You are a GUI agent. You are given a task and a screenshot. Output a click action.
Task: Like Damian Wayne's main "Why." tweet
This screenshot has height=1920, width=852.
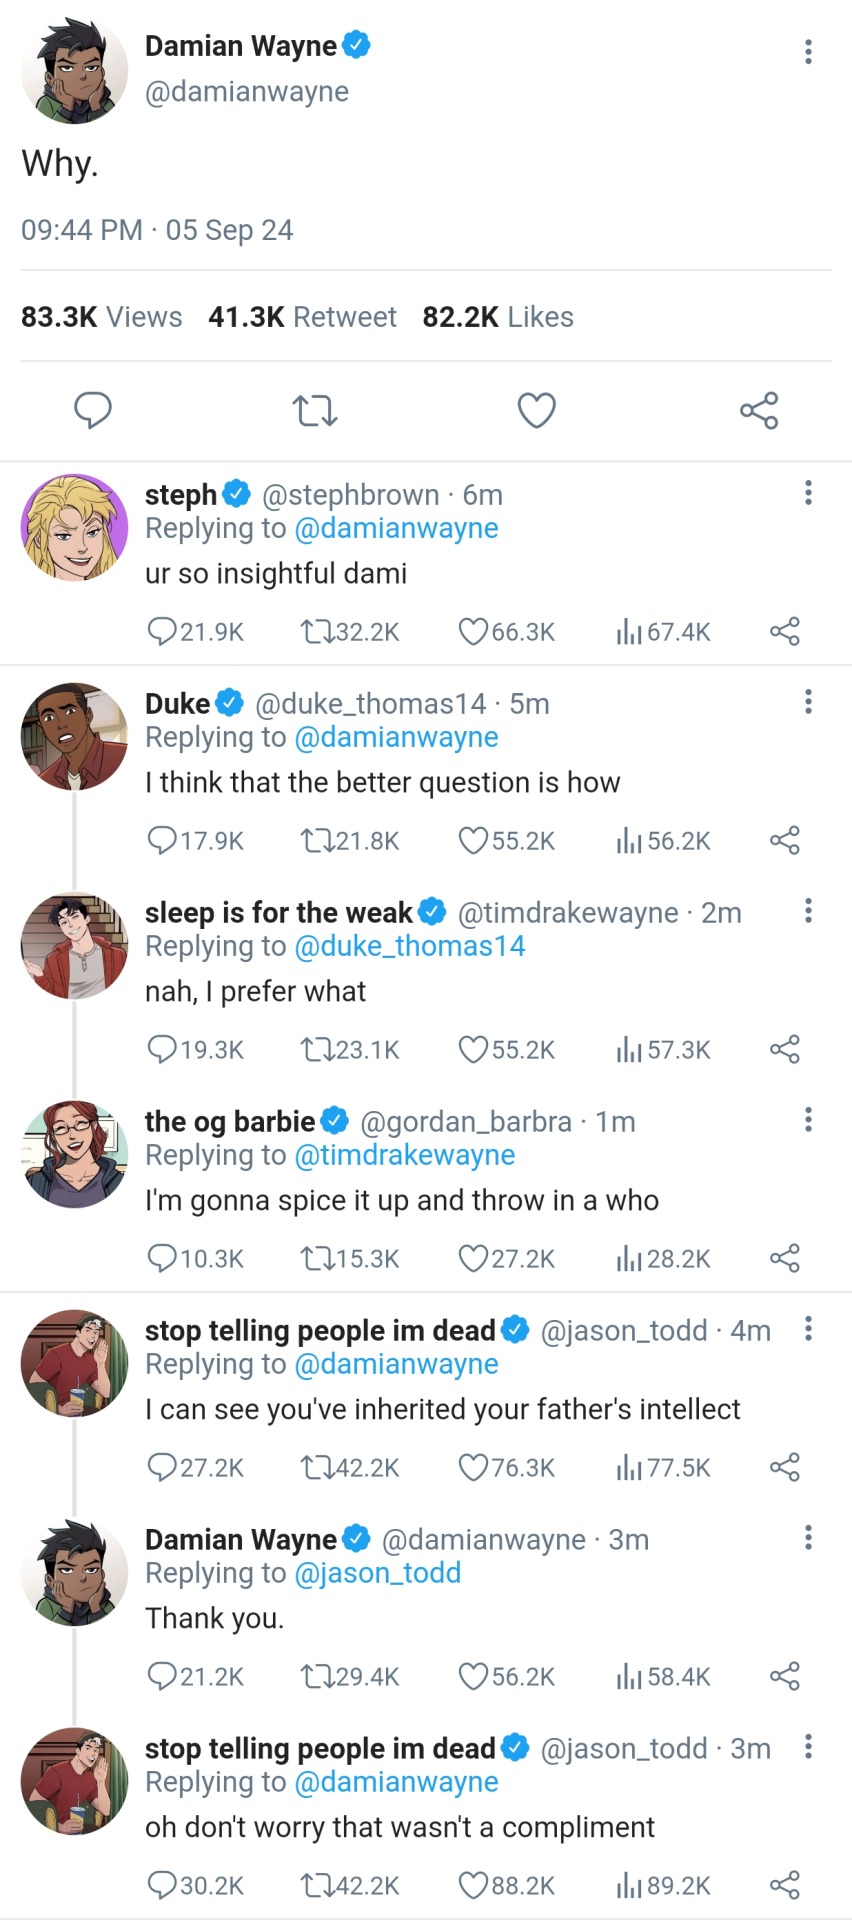(536, 410)
